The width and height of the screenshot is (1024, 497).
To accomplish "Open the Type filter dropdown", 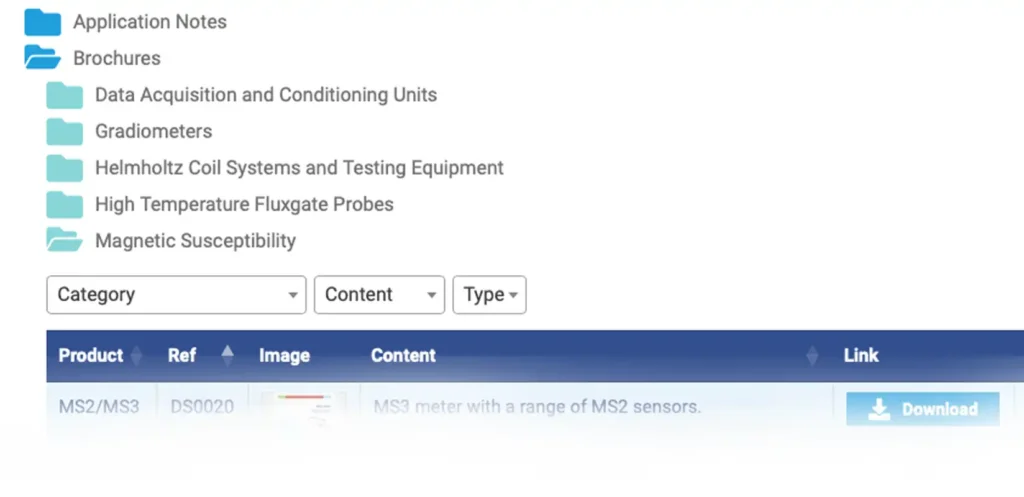I will click(490, 295).
